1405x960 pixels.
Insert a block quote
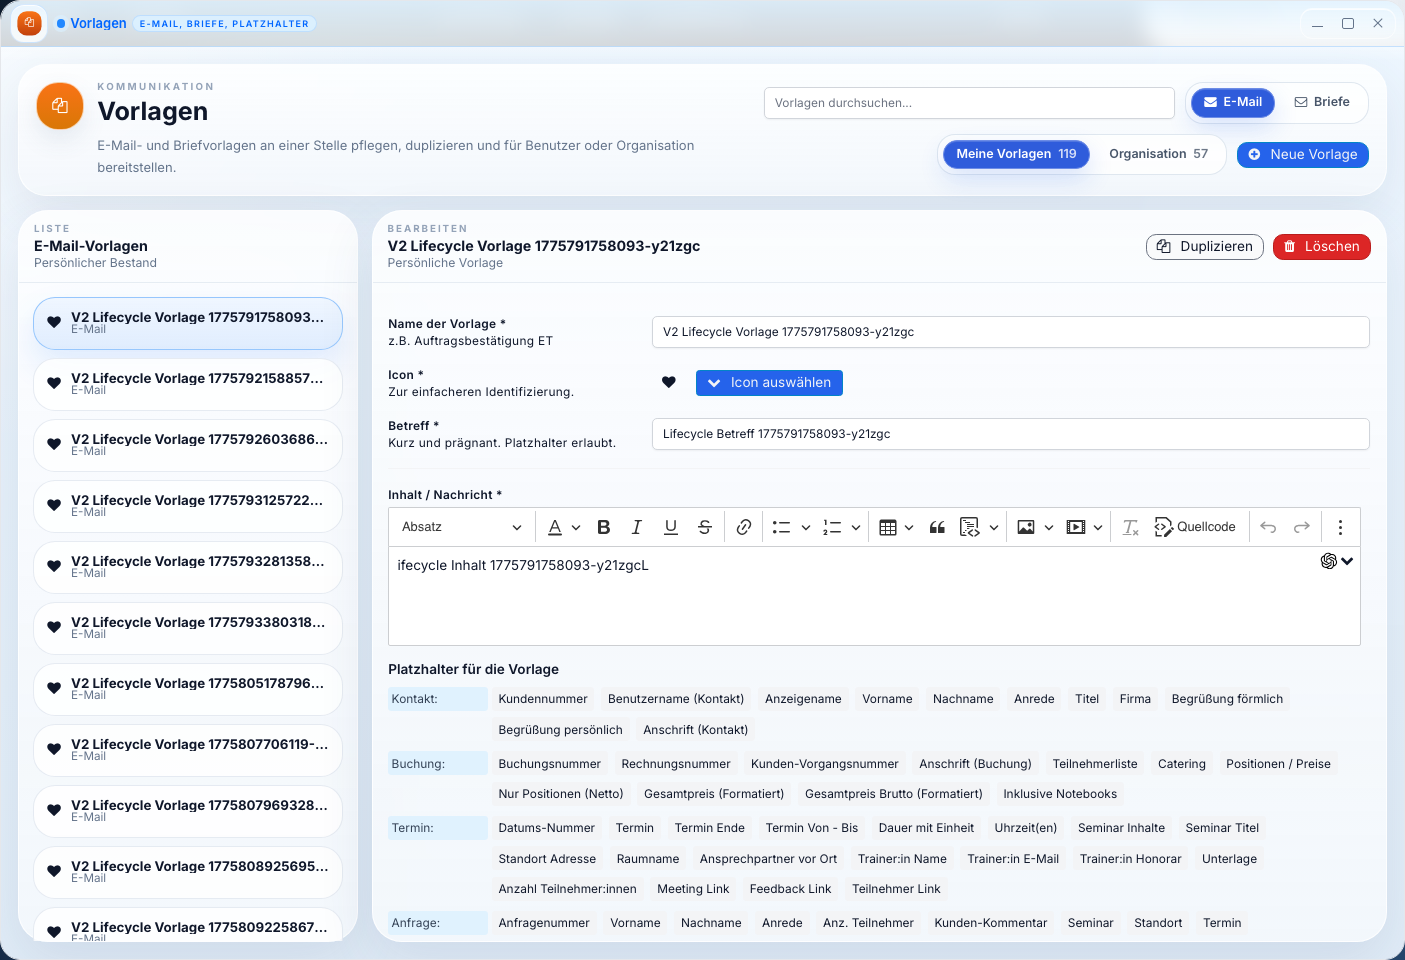click(x=937, y=527)
